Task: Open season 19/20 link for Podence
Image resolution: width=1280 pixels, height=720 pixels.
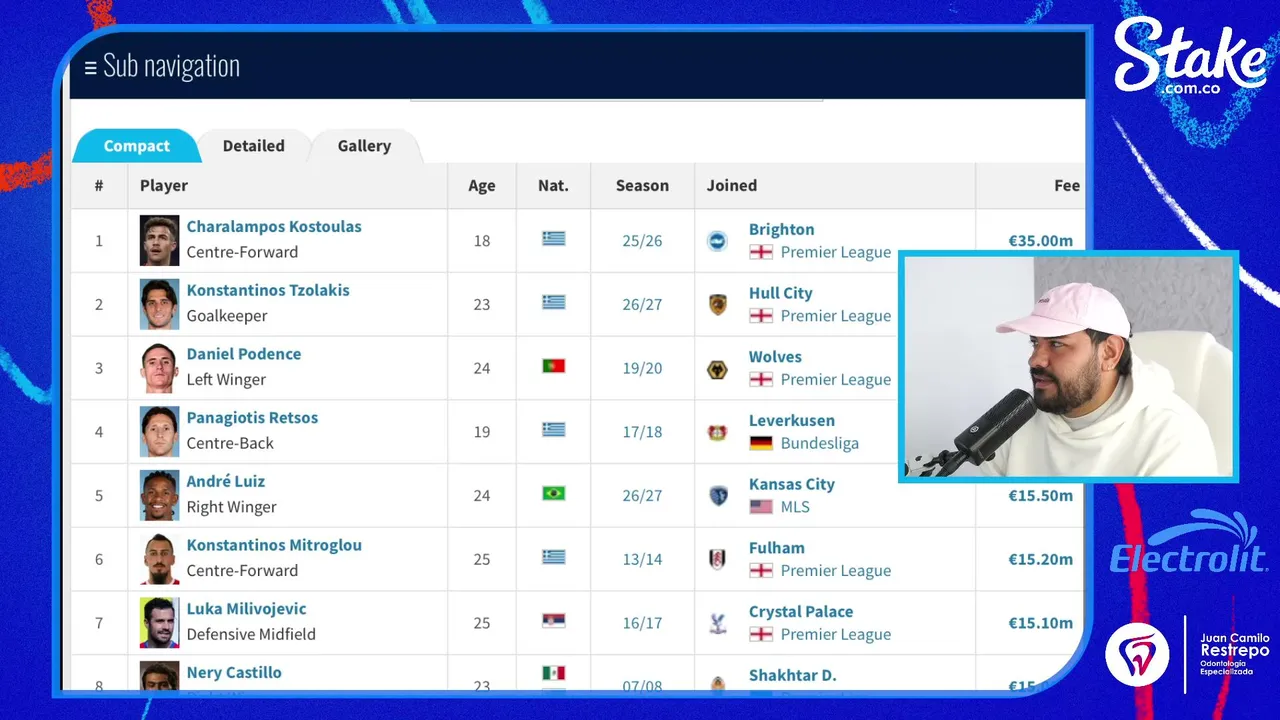Action: [x=642, y=368]
